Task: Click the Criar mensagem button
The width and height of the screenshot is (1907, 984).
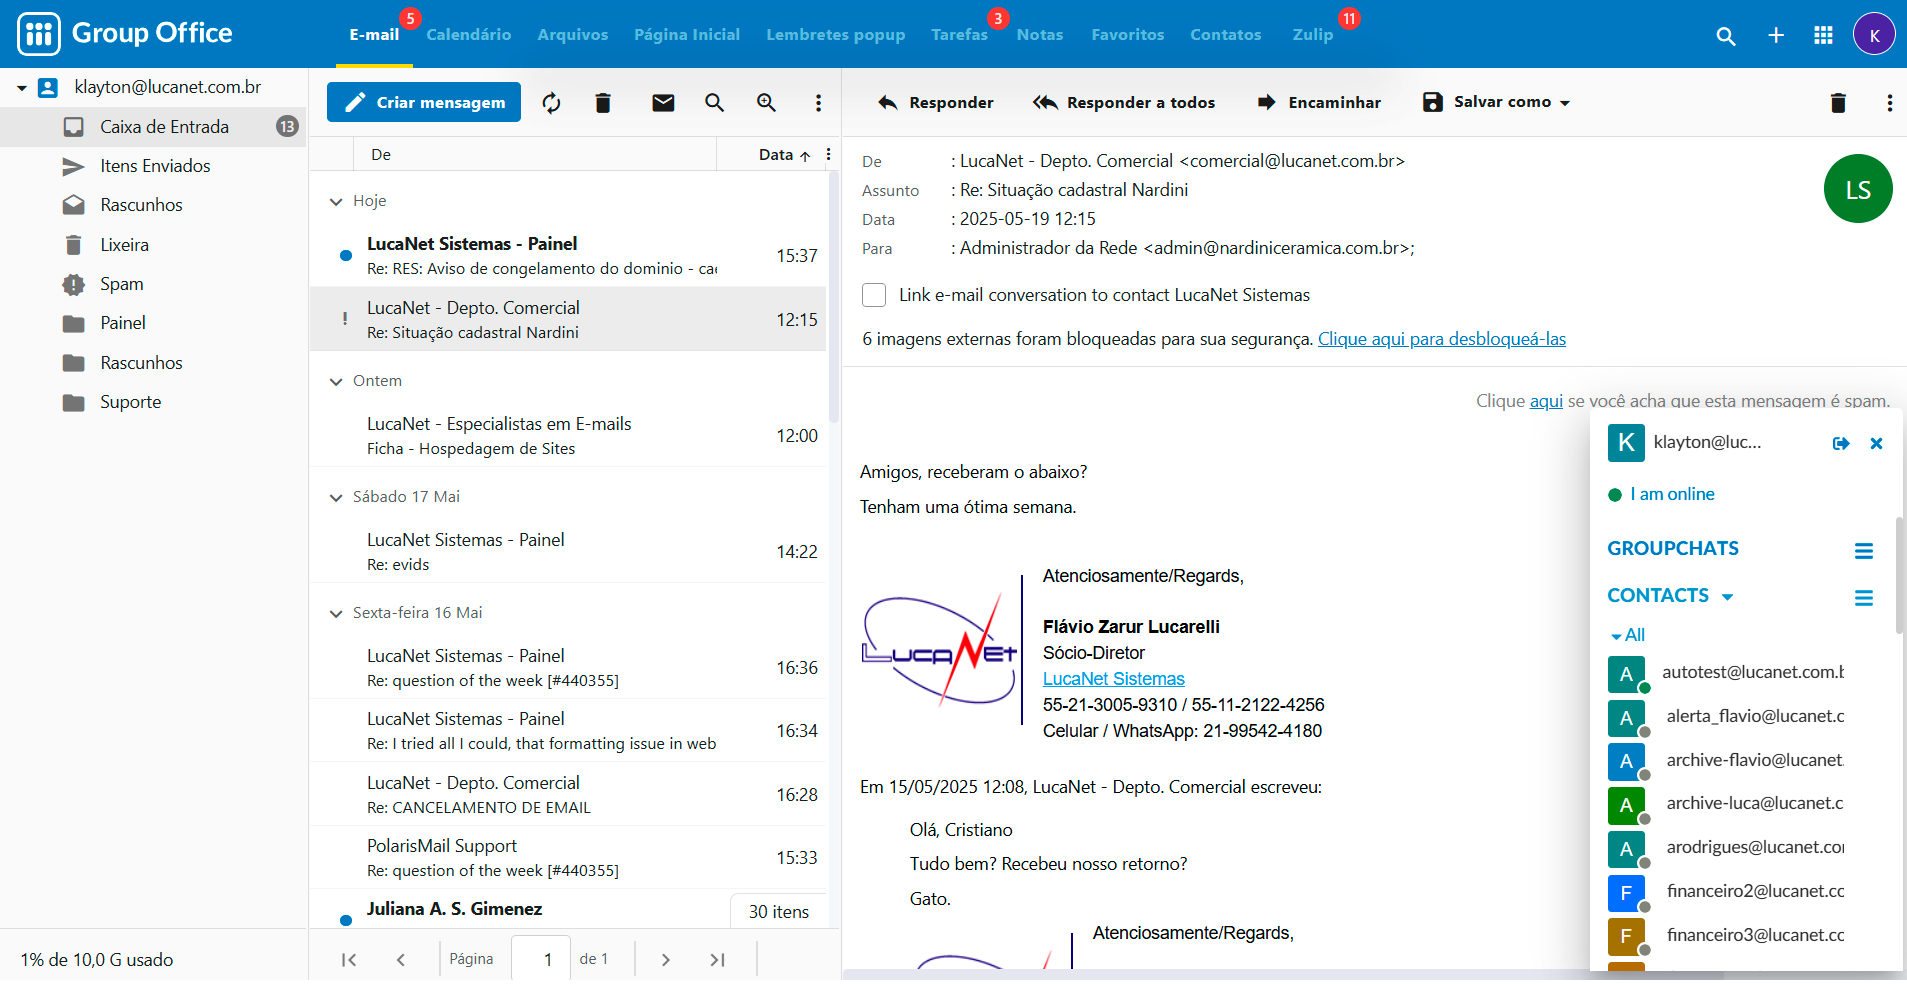Action: click(x=424, y=102)
